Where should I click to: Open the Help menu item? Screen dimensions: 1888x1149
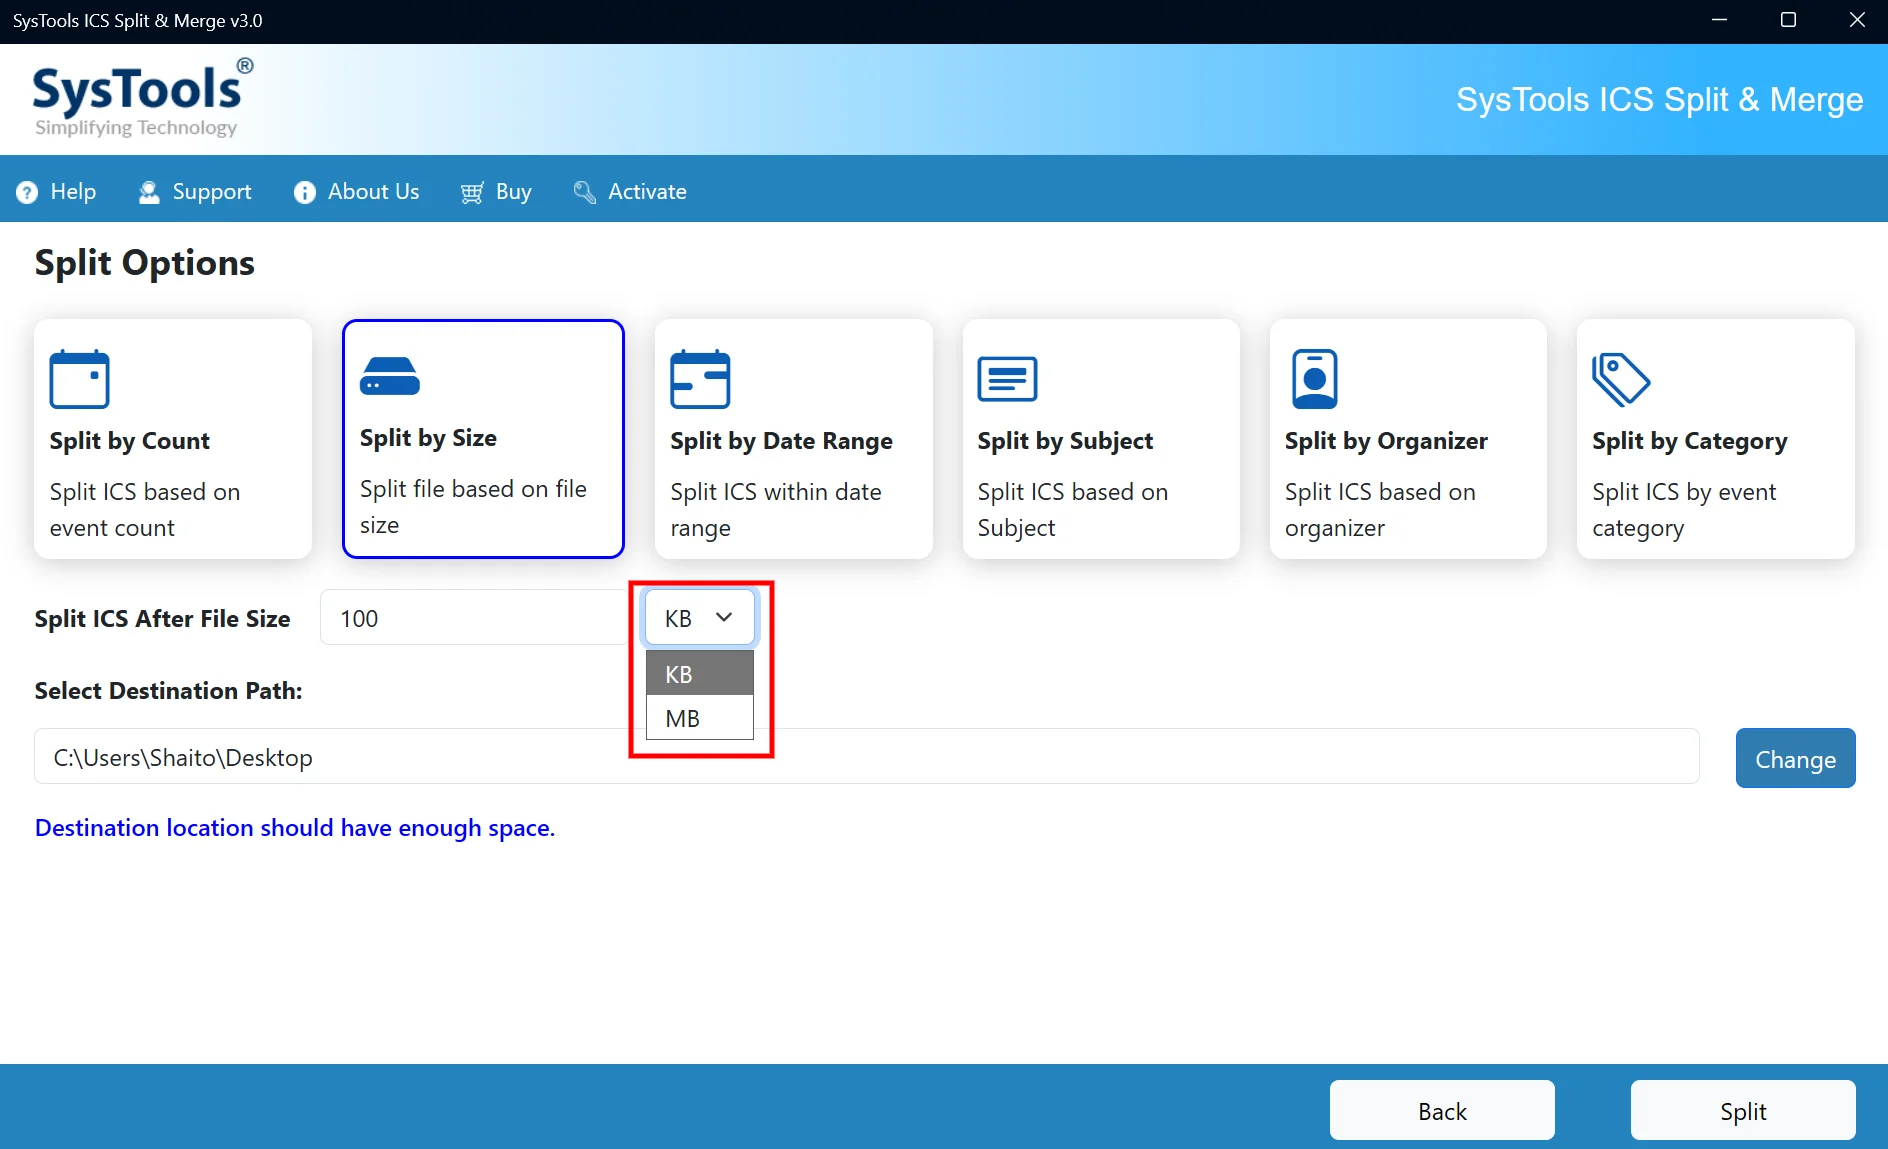[57, 192]
